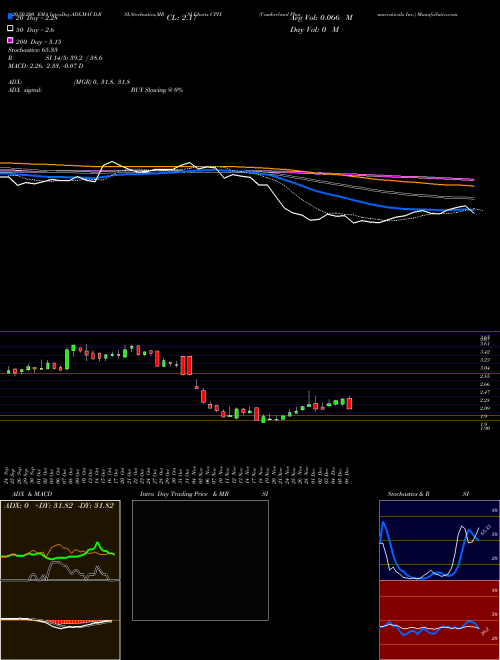Select the 'Day Vol: 0 M' label

click(315, 30)
